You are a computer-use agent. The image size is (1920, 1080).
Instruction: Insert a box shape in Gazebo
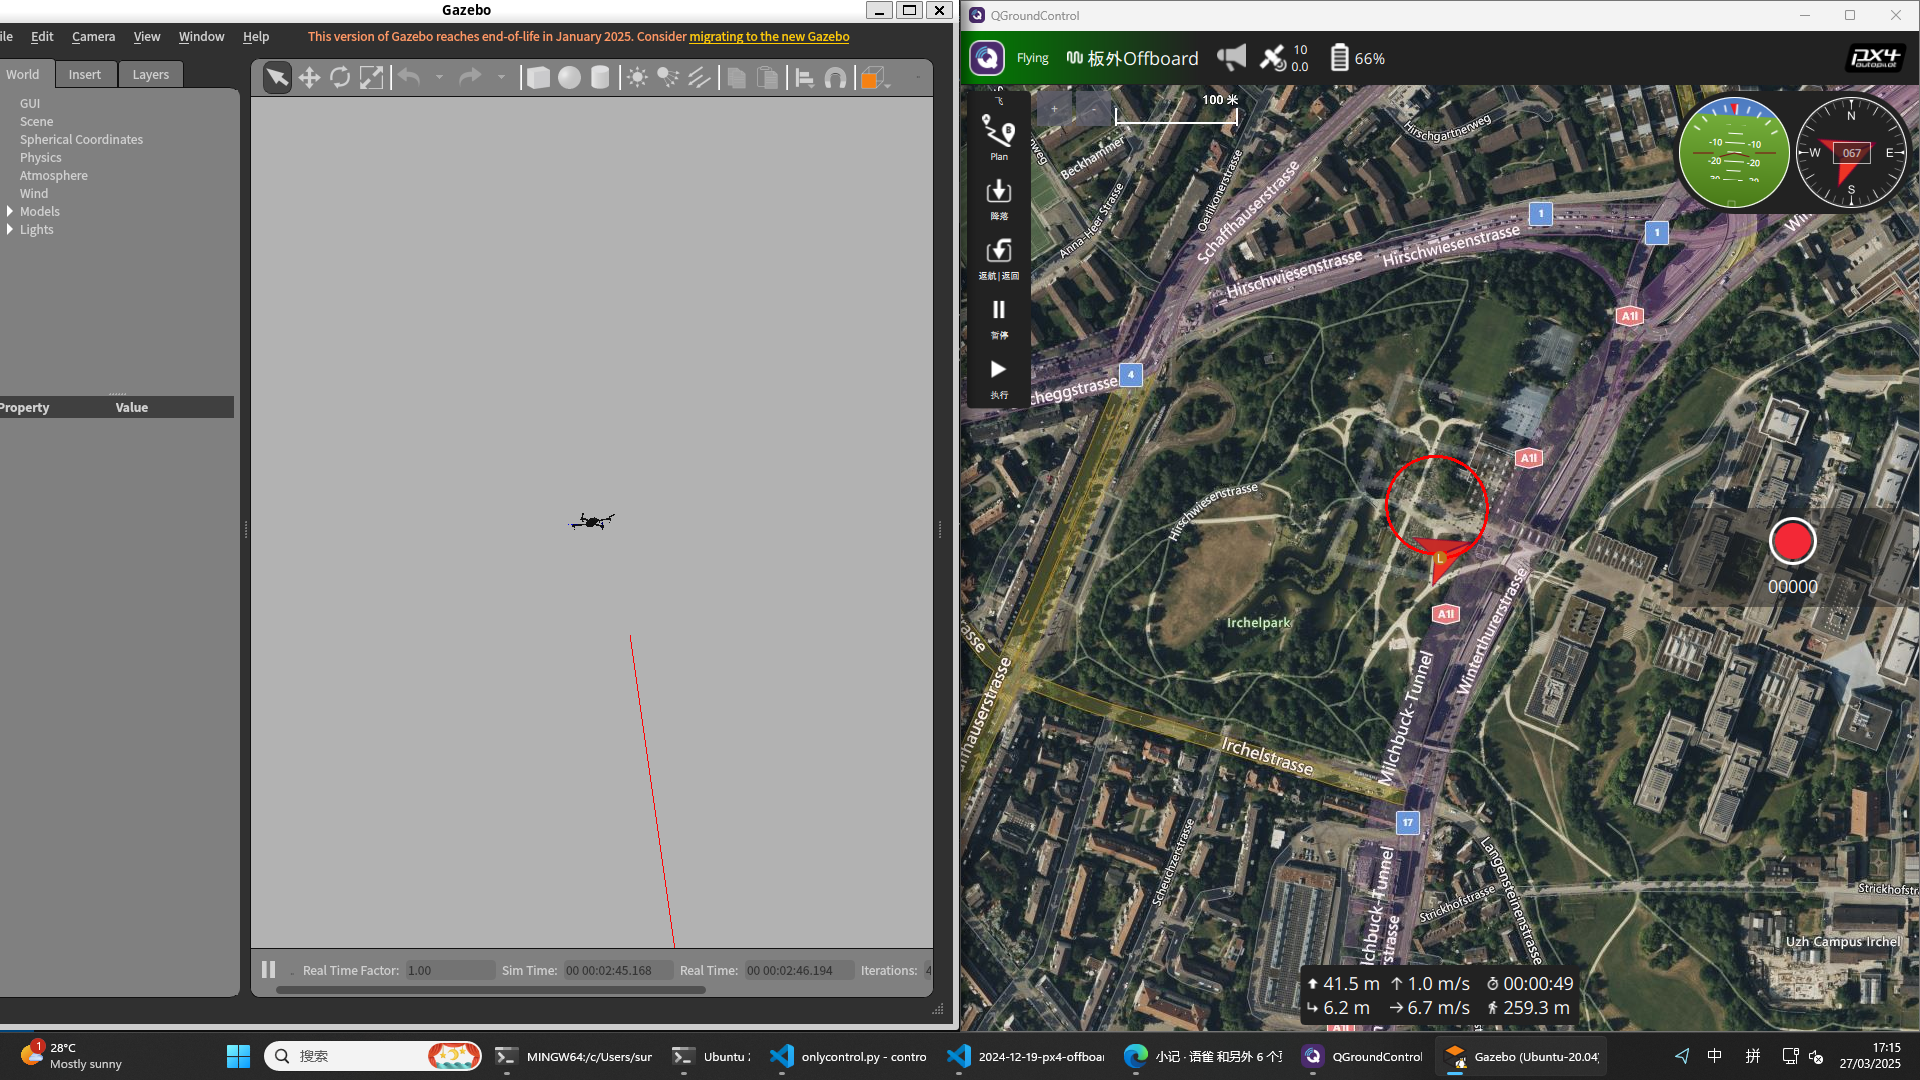tap(538, 77)
